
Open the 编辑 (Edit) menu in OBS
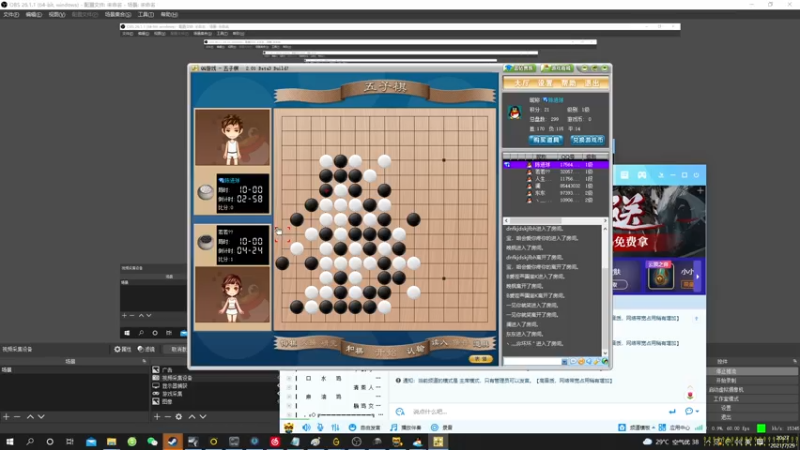coord(34,14)
